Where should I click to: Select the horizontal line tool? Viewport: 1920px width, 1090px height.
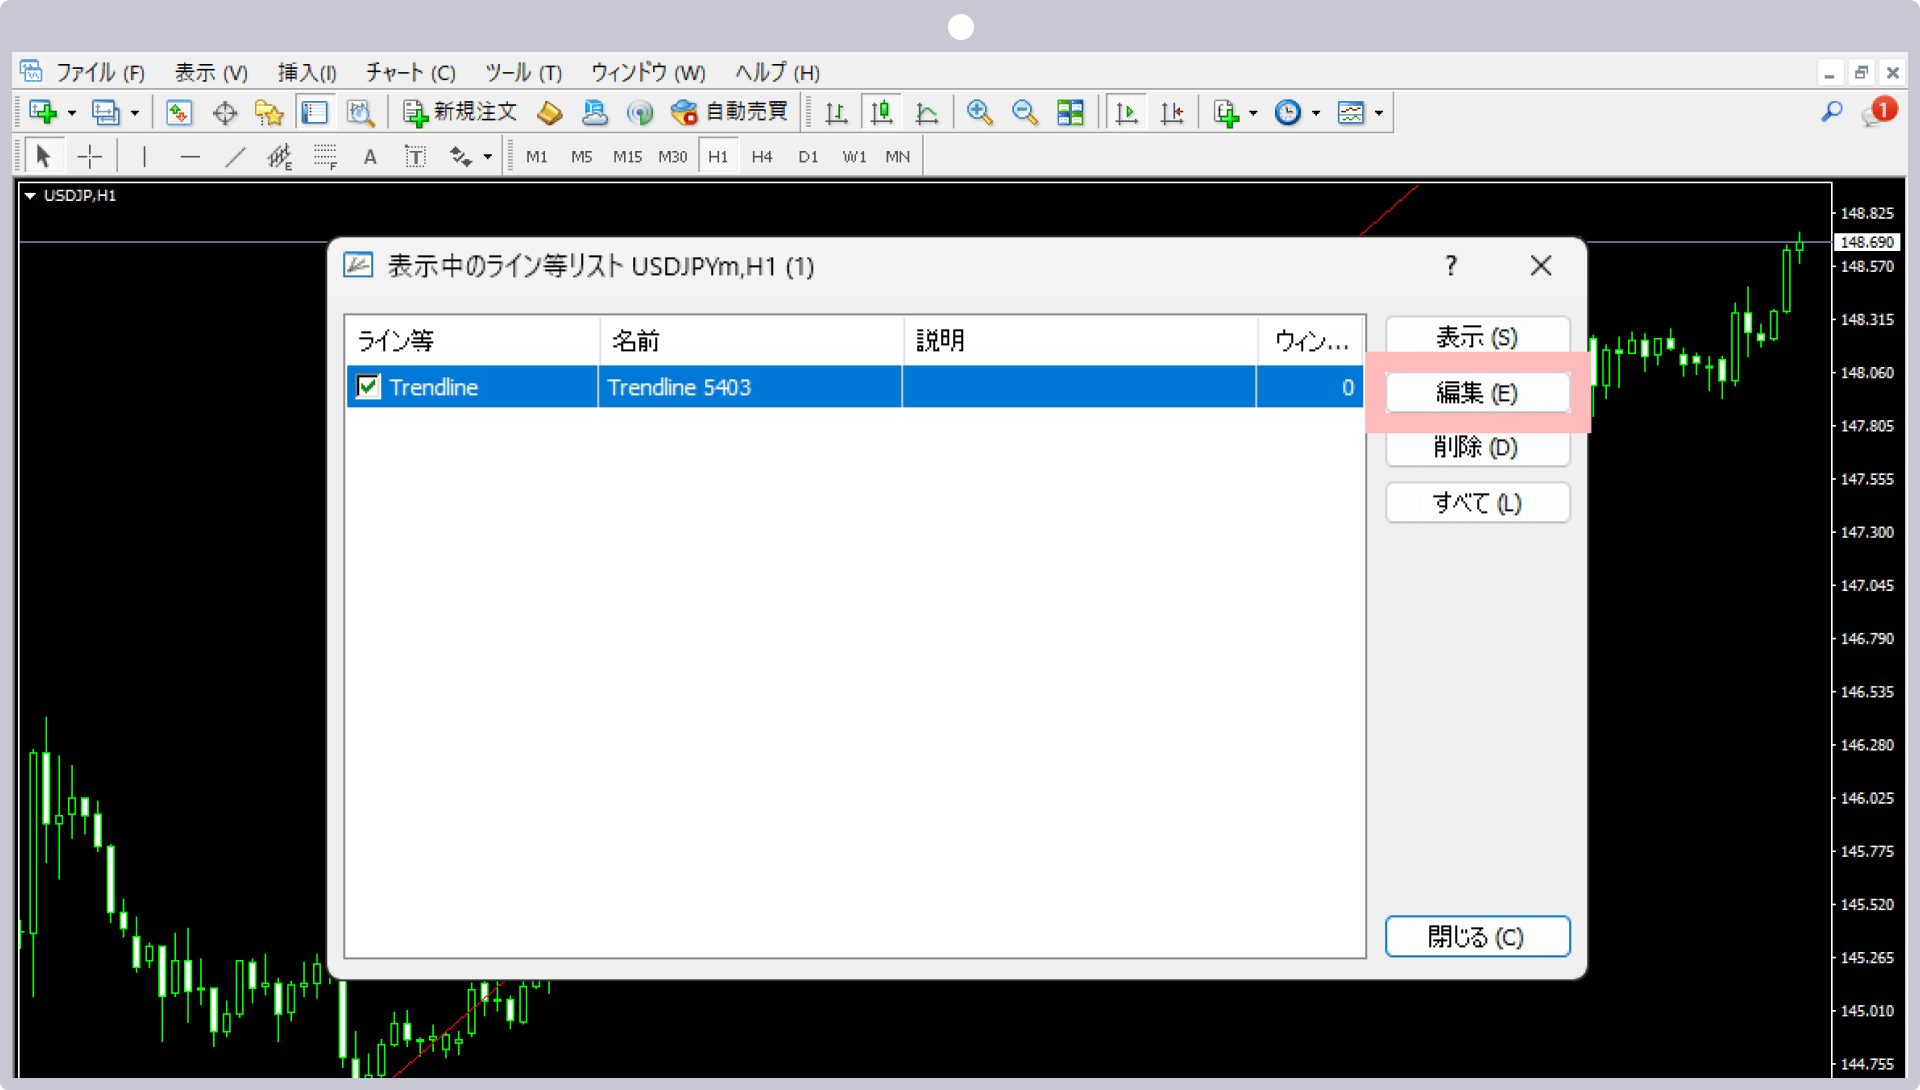tap(190, 156)
